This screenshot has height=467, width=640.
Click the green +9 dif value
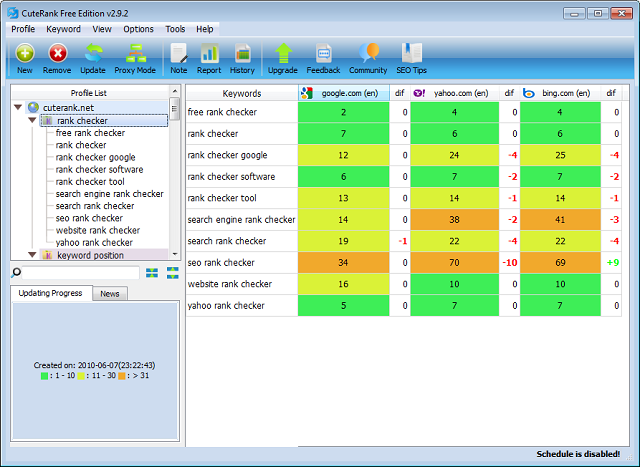pos(613,262)
